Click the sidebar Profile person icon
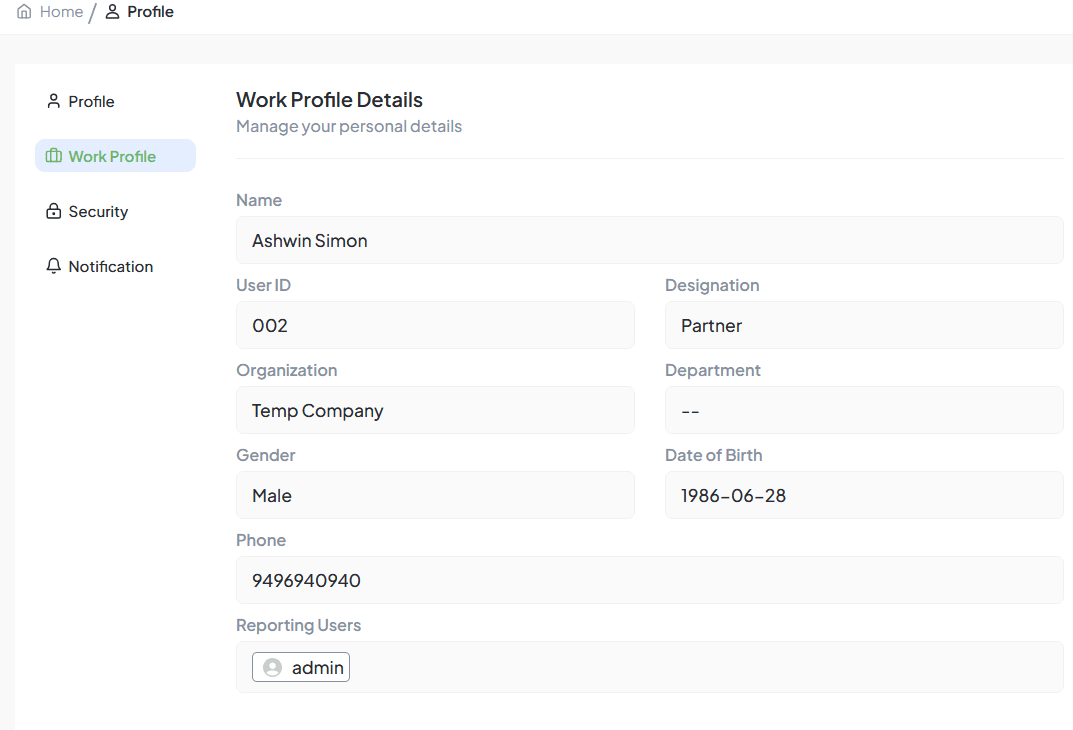The height and width of the screenshot is (730, 1073). (x=54, y=101)
